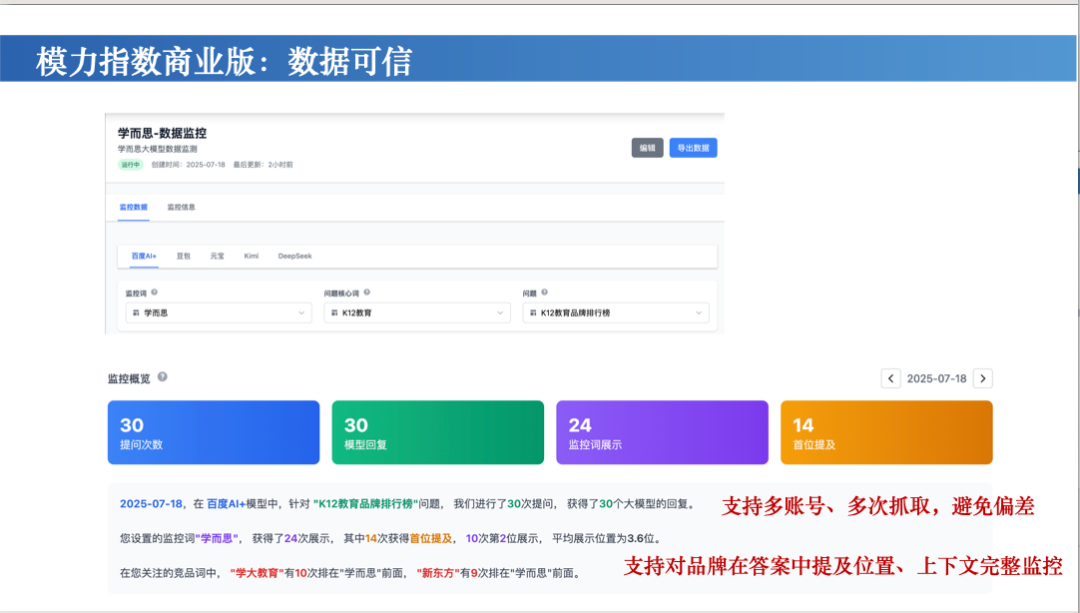The height and width of the screenshot is (613, 1080).
Task: Click 创建时间: 2025-07-18 text
Action: 188,165
